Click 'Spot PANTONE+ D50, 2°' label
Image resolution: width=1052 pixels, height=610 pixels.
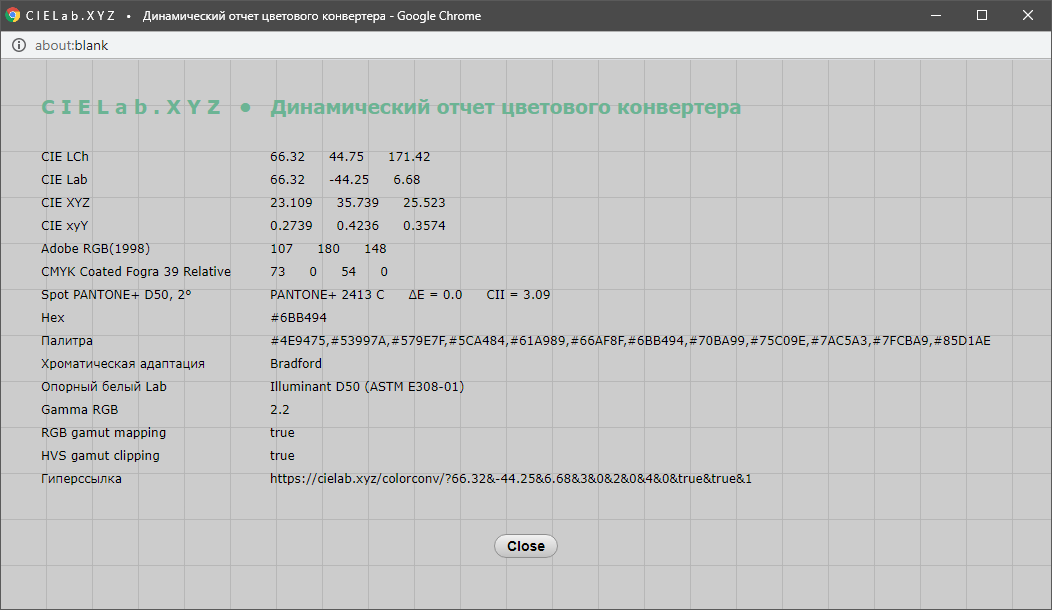116,295
